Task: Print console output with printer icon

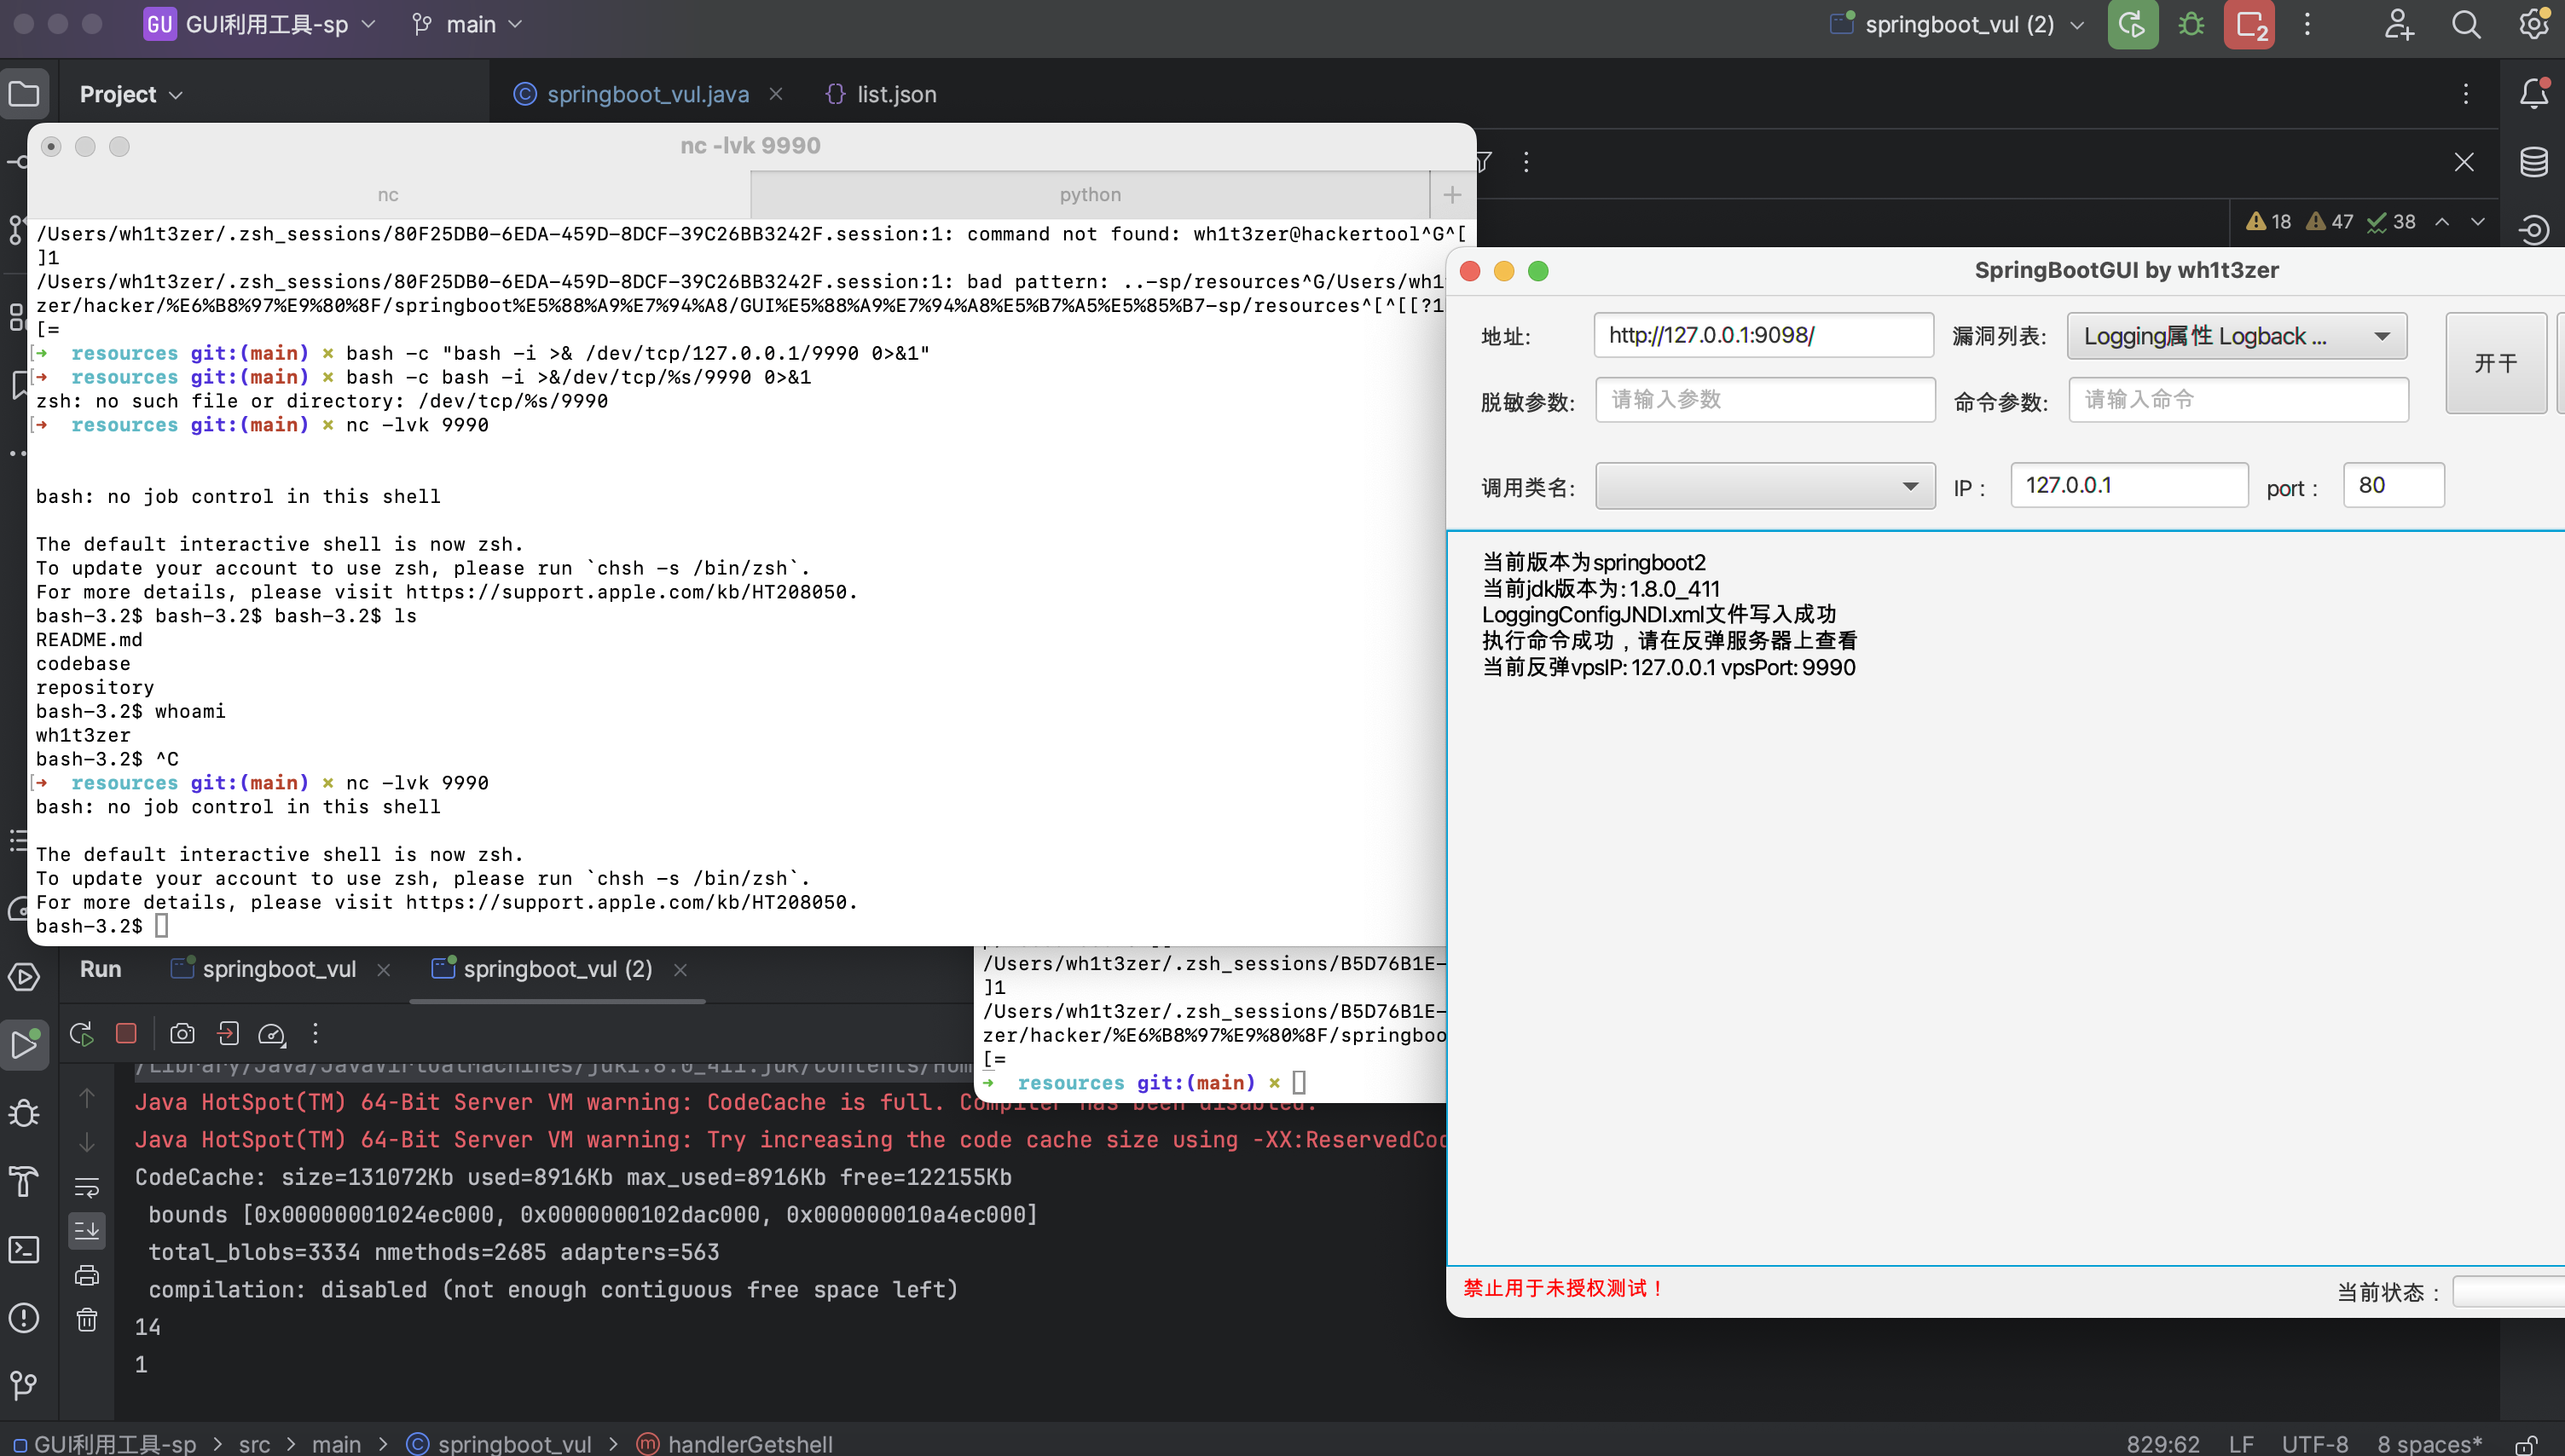Action: (87, 1275)
